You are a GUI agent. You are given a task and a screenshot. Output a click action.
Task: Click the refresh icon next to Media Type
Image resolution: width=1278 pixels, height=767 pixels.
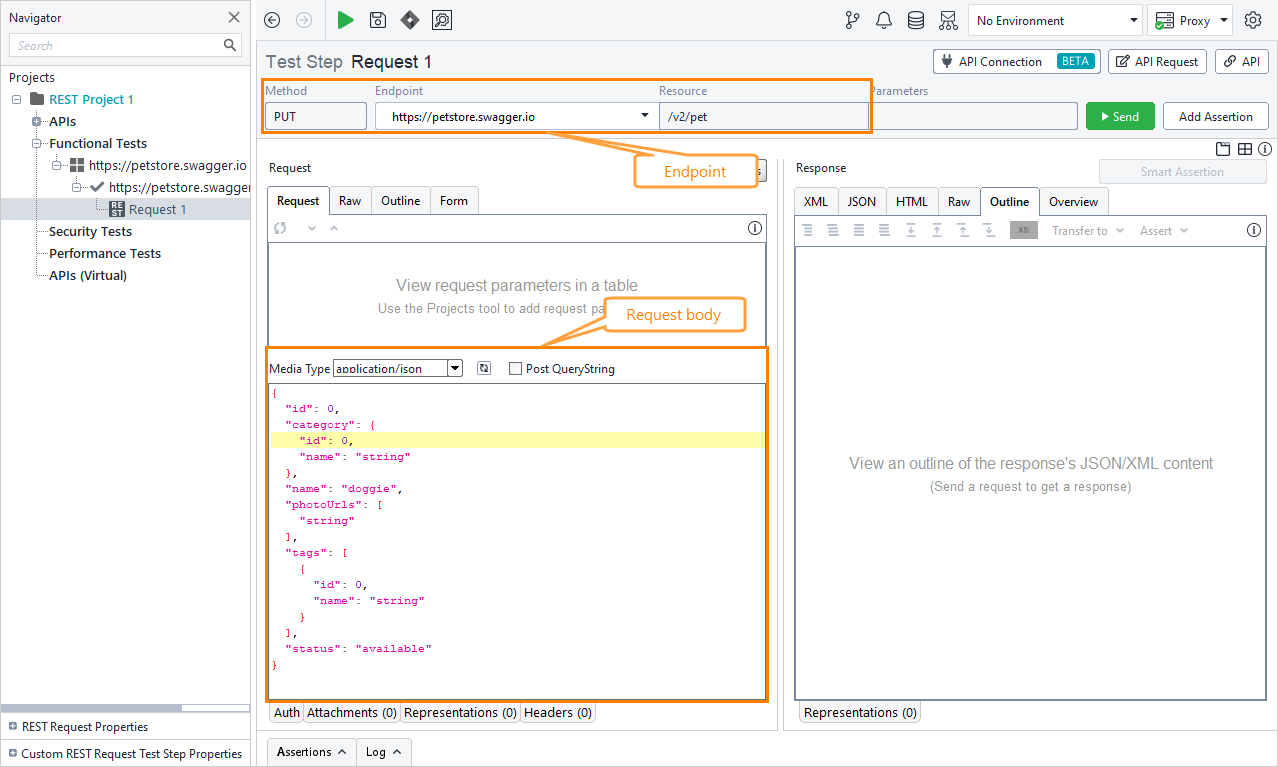484,368
